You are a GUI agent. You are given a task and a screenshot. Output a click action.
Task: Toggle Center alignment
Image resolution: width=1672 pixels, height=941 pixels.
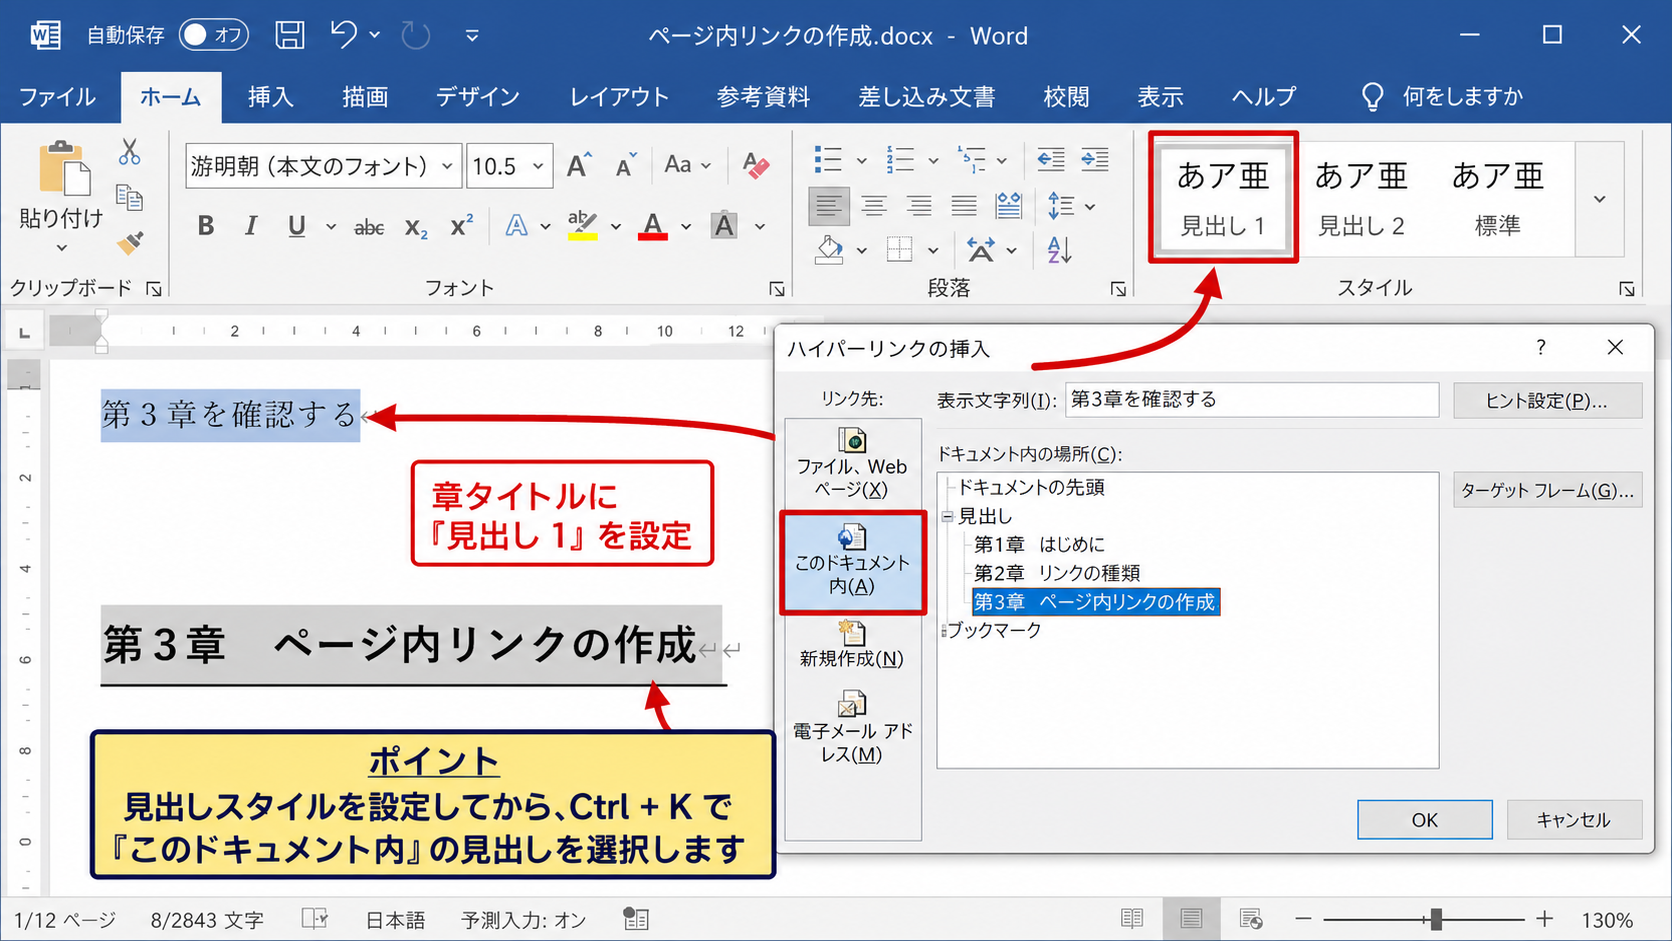[x=874, y=206]
